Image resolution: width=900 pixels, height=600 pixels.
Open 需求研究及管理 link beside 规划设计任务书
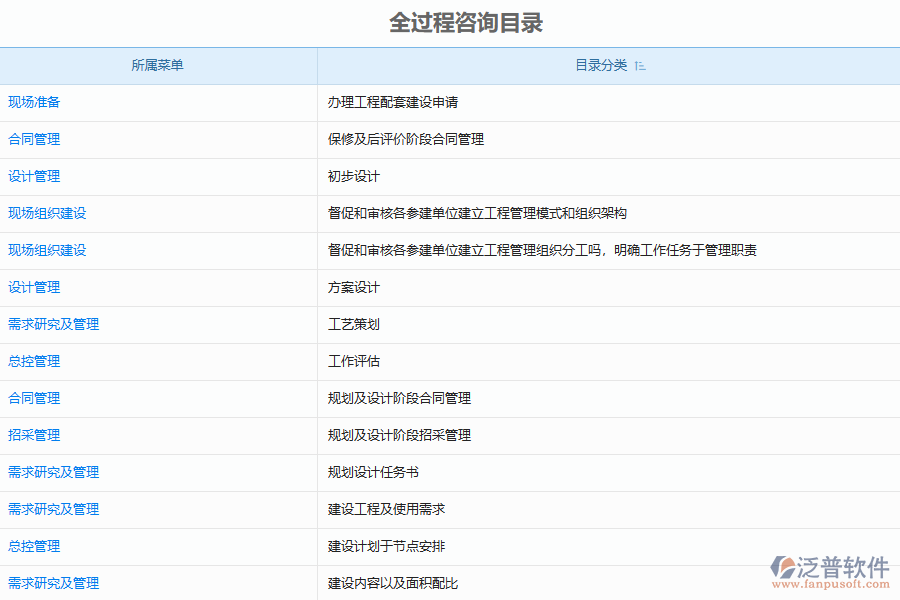pos(53,472)
